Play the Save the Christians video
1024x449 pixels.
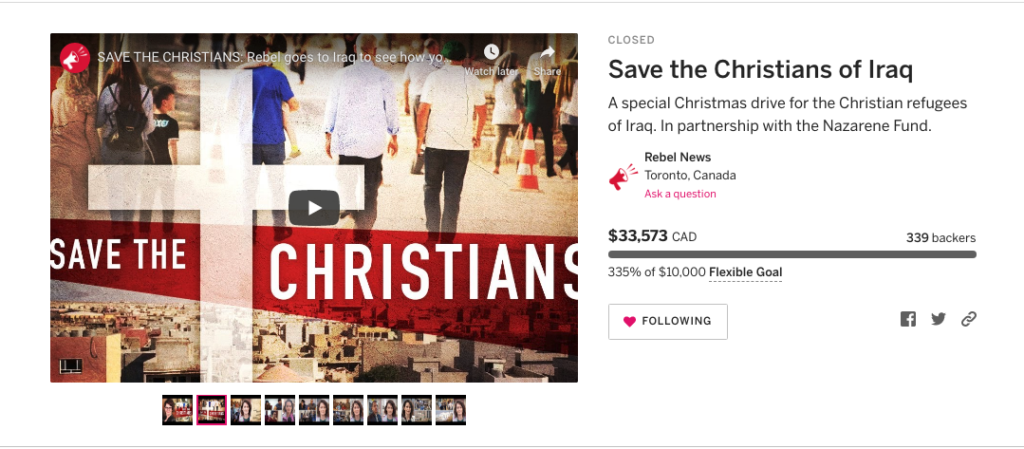tap(313, 208)
